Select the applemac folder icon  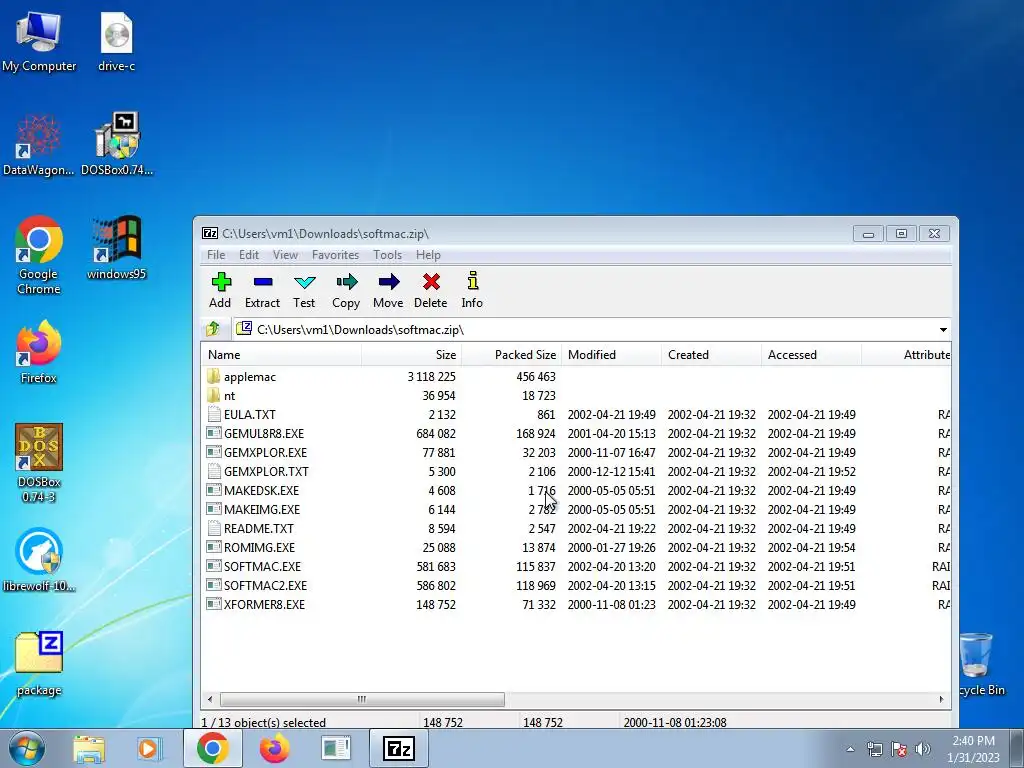[213, 376]
